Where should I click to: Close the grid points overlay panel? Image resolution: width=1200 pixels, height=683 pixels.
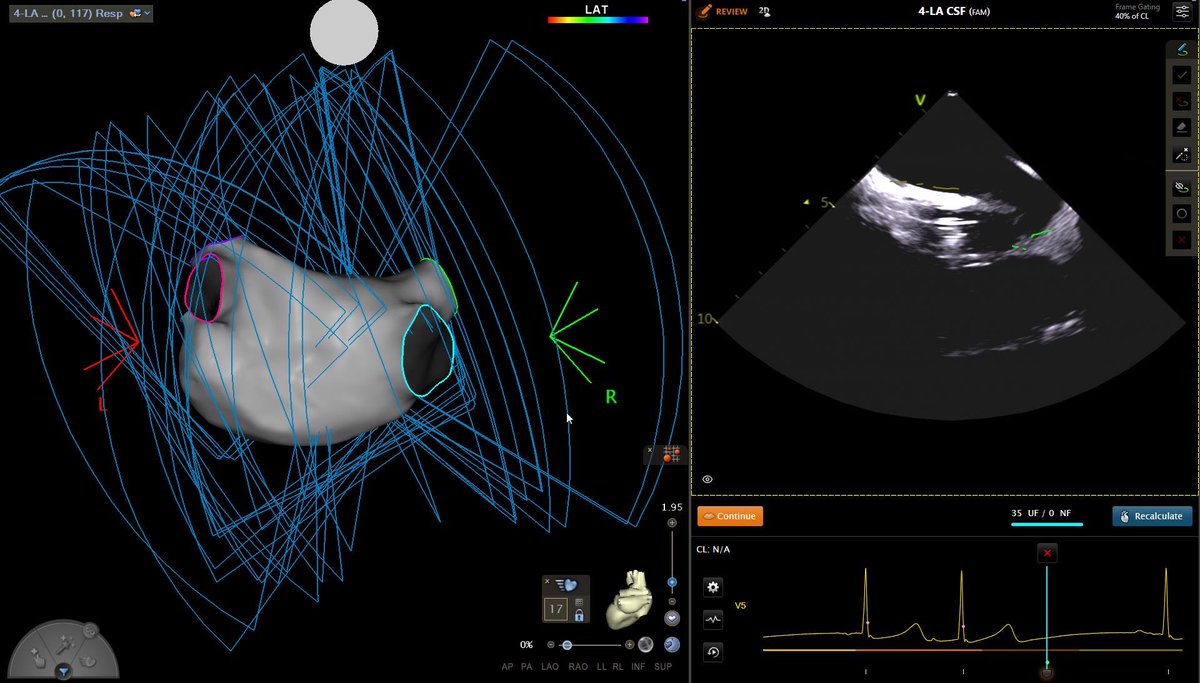650,450
